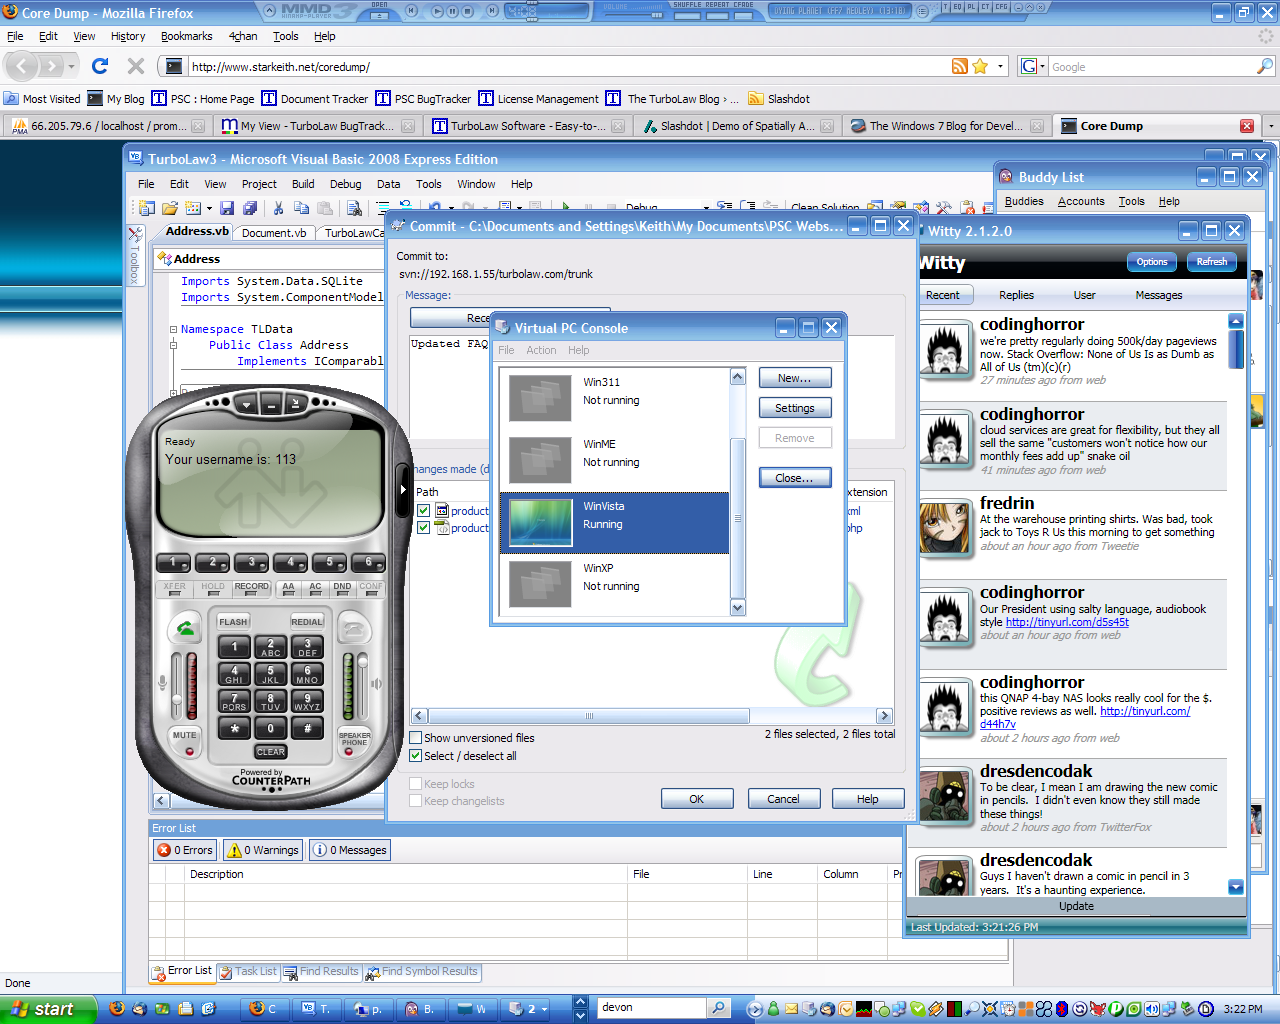Open Accounts menu in Buddy List

[x=1081, y=201]
